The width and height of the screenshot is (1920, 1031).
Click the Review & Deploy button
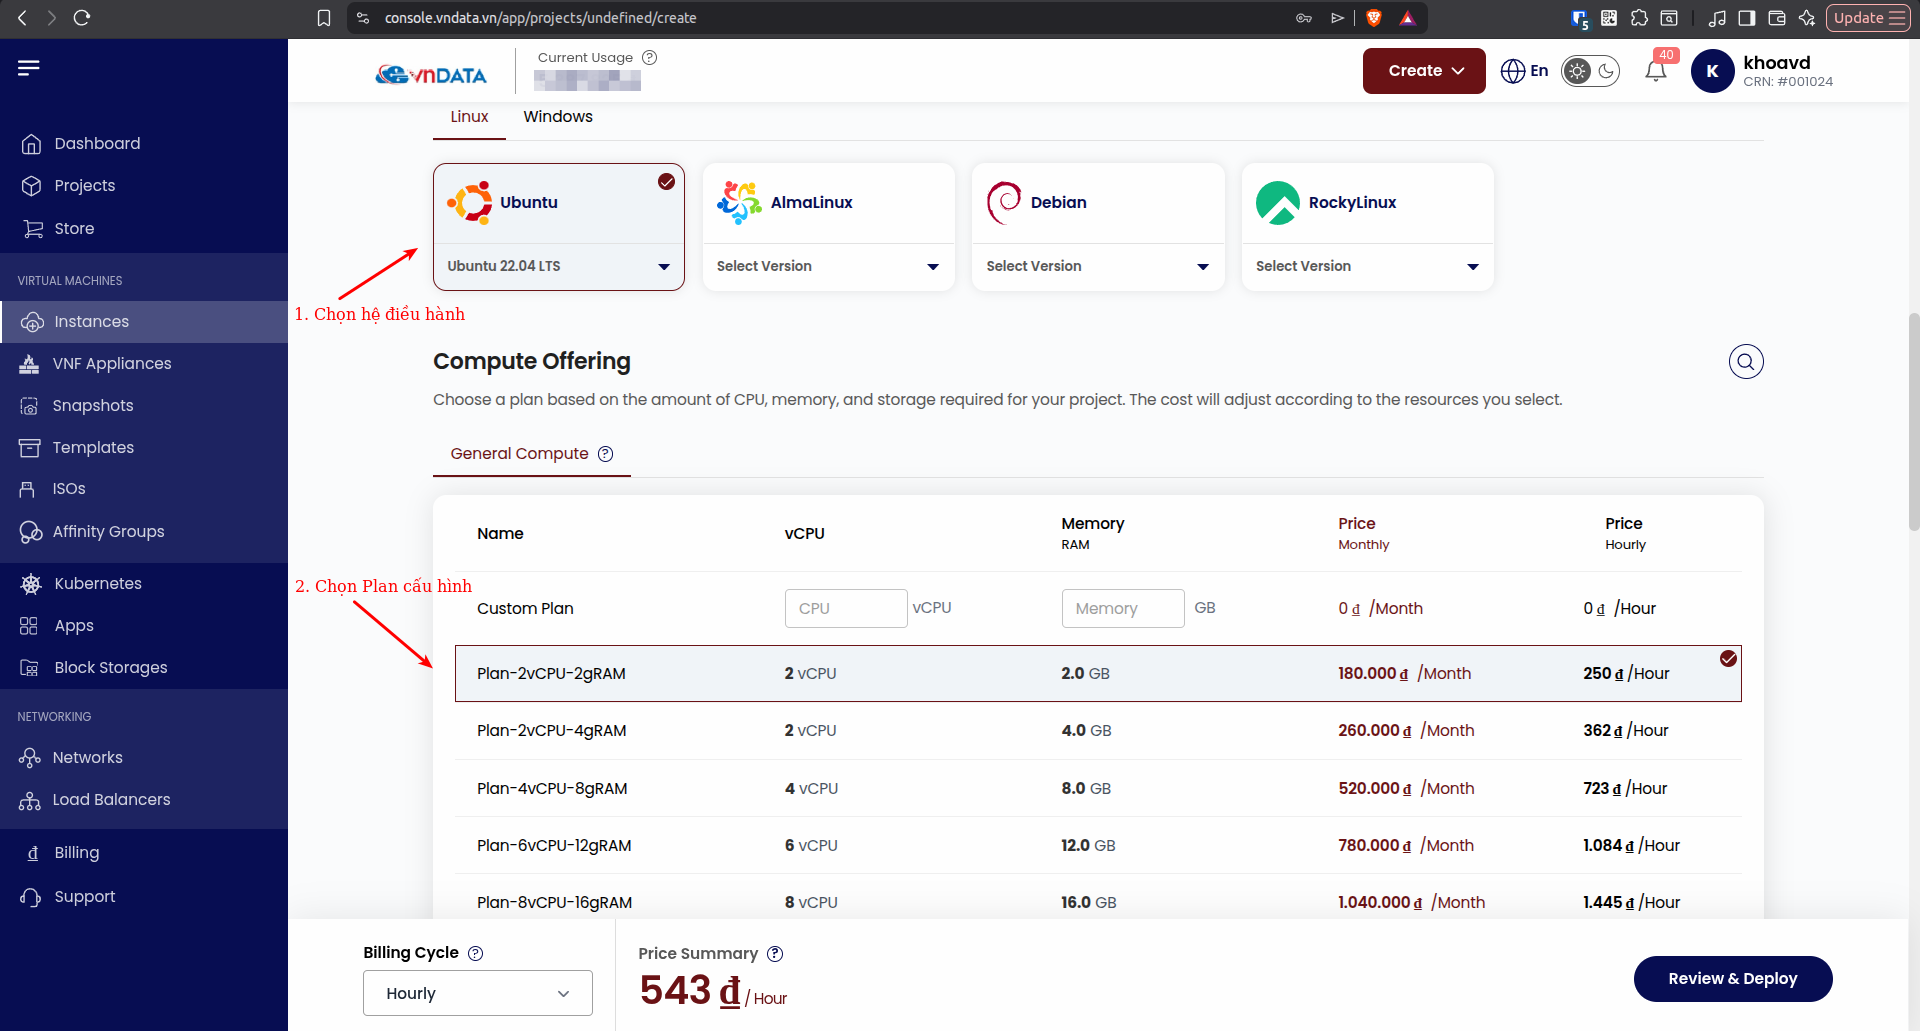pos(1733,979)
